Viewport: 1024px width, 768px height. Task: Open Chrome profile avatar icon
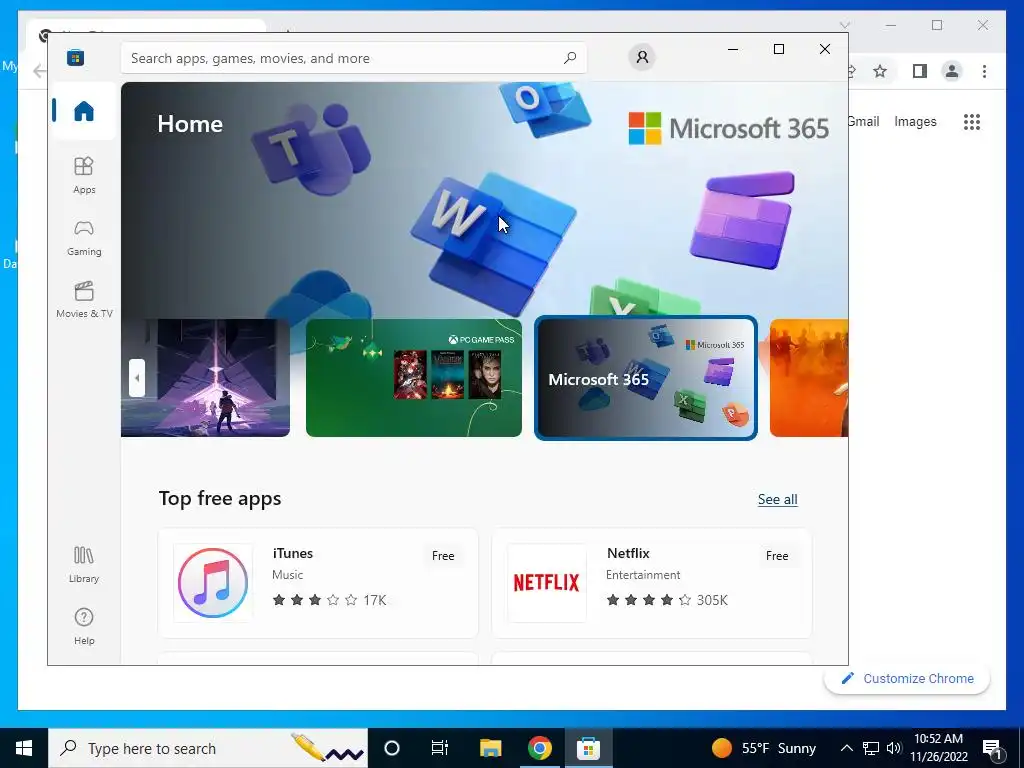[x=952, y=71]
